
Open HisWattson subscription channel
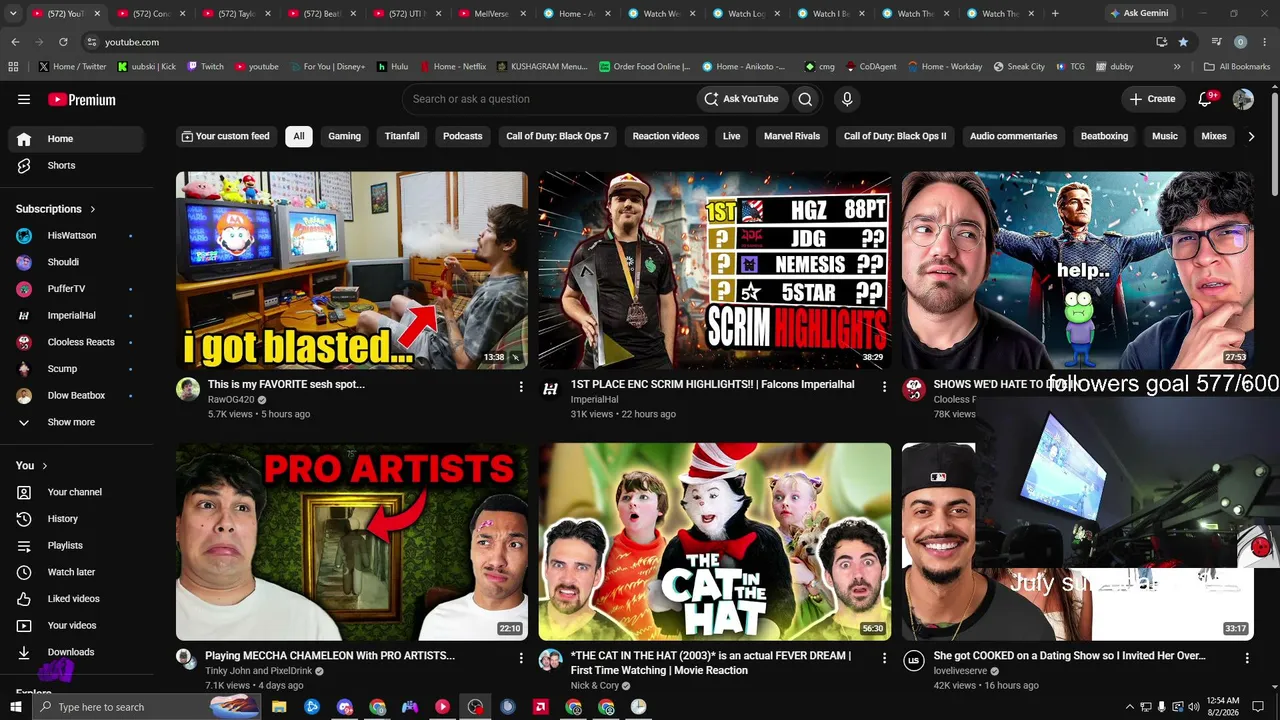click(x=76, y=235)
